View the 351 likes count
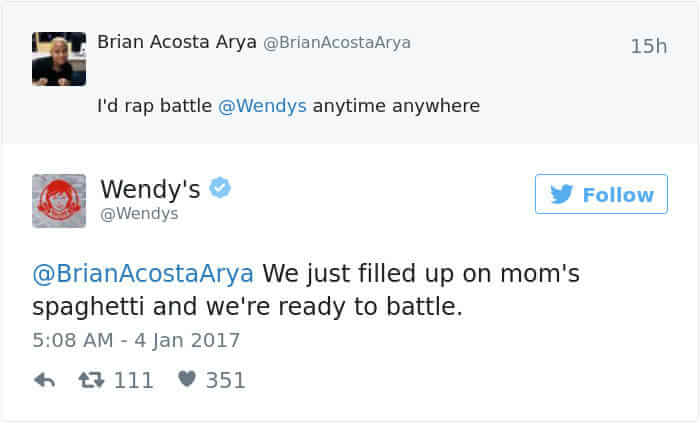This screenshot has width=700, height=423. click(225, 380)
